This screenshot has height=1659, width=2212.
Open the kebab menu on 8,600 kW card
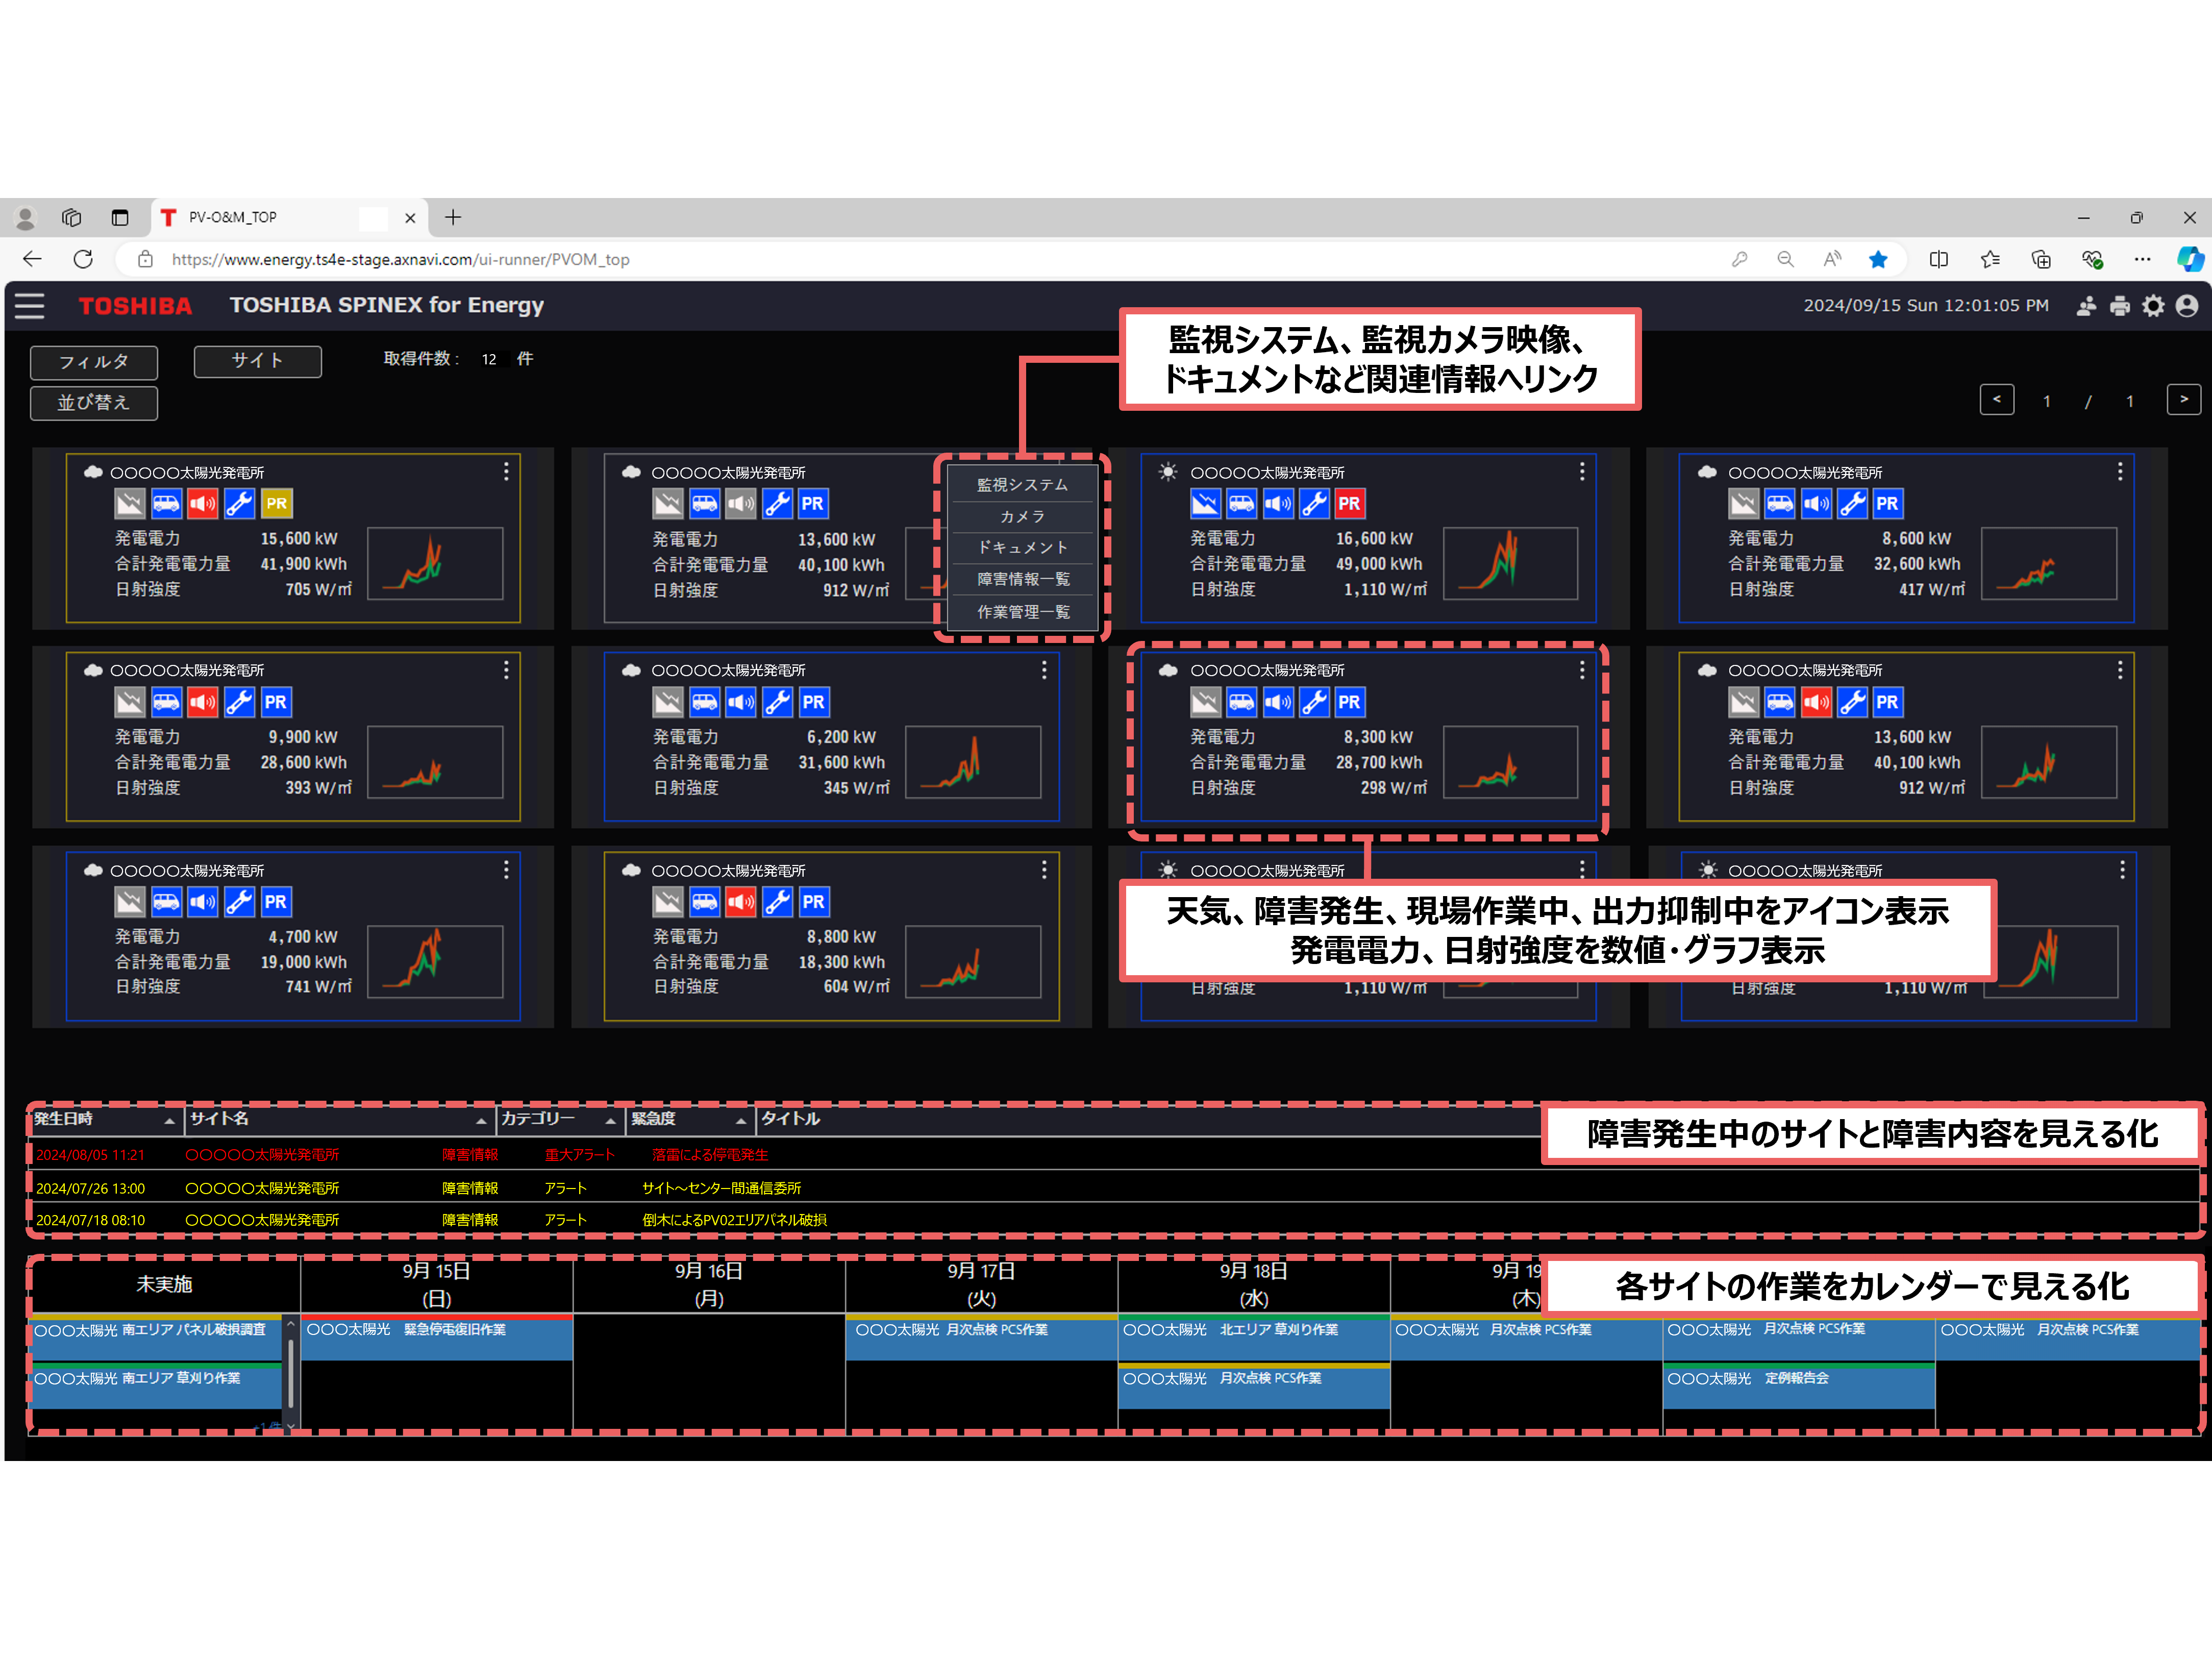tap(2120, 471)
